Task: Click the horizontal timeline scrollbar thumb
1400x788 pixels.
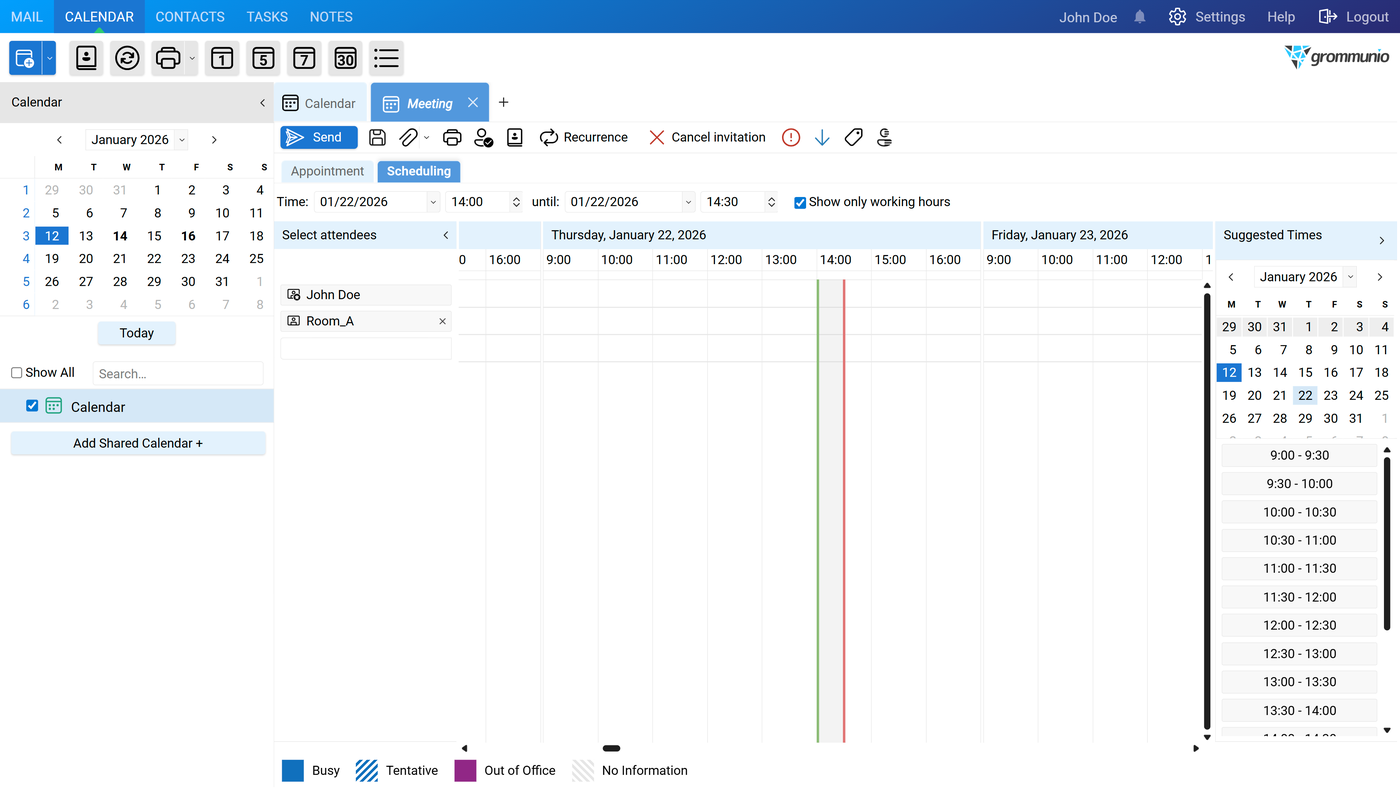Action: pyautogui.click(x=611, y=748)
